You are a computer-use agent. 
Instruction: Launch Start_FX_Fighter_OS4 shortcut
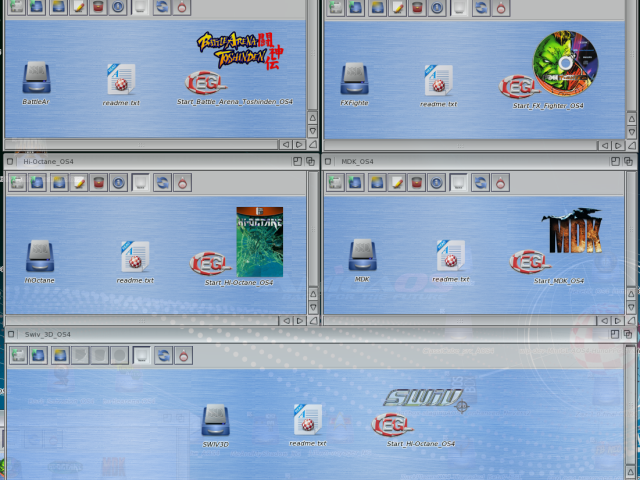pos(521,86)
